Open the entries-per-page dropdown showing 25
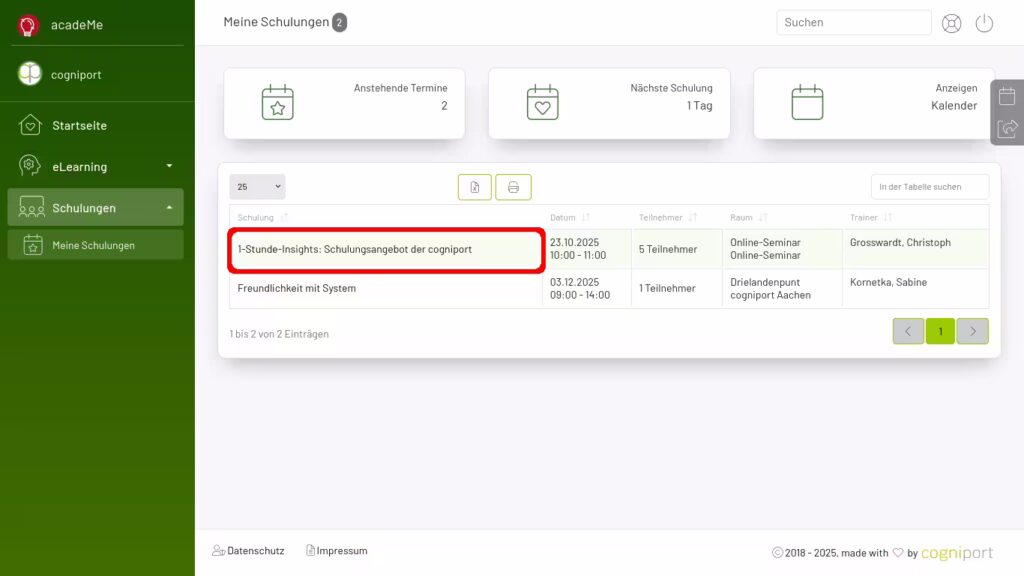The width and height of the screenshot is (1024, 576). point(257,186)
